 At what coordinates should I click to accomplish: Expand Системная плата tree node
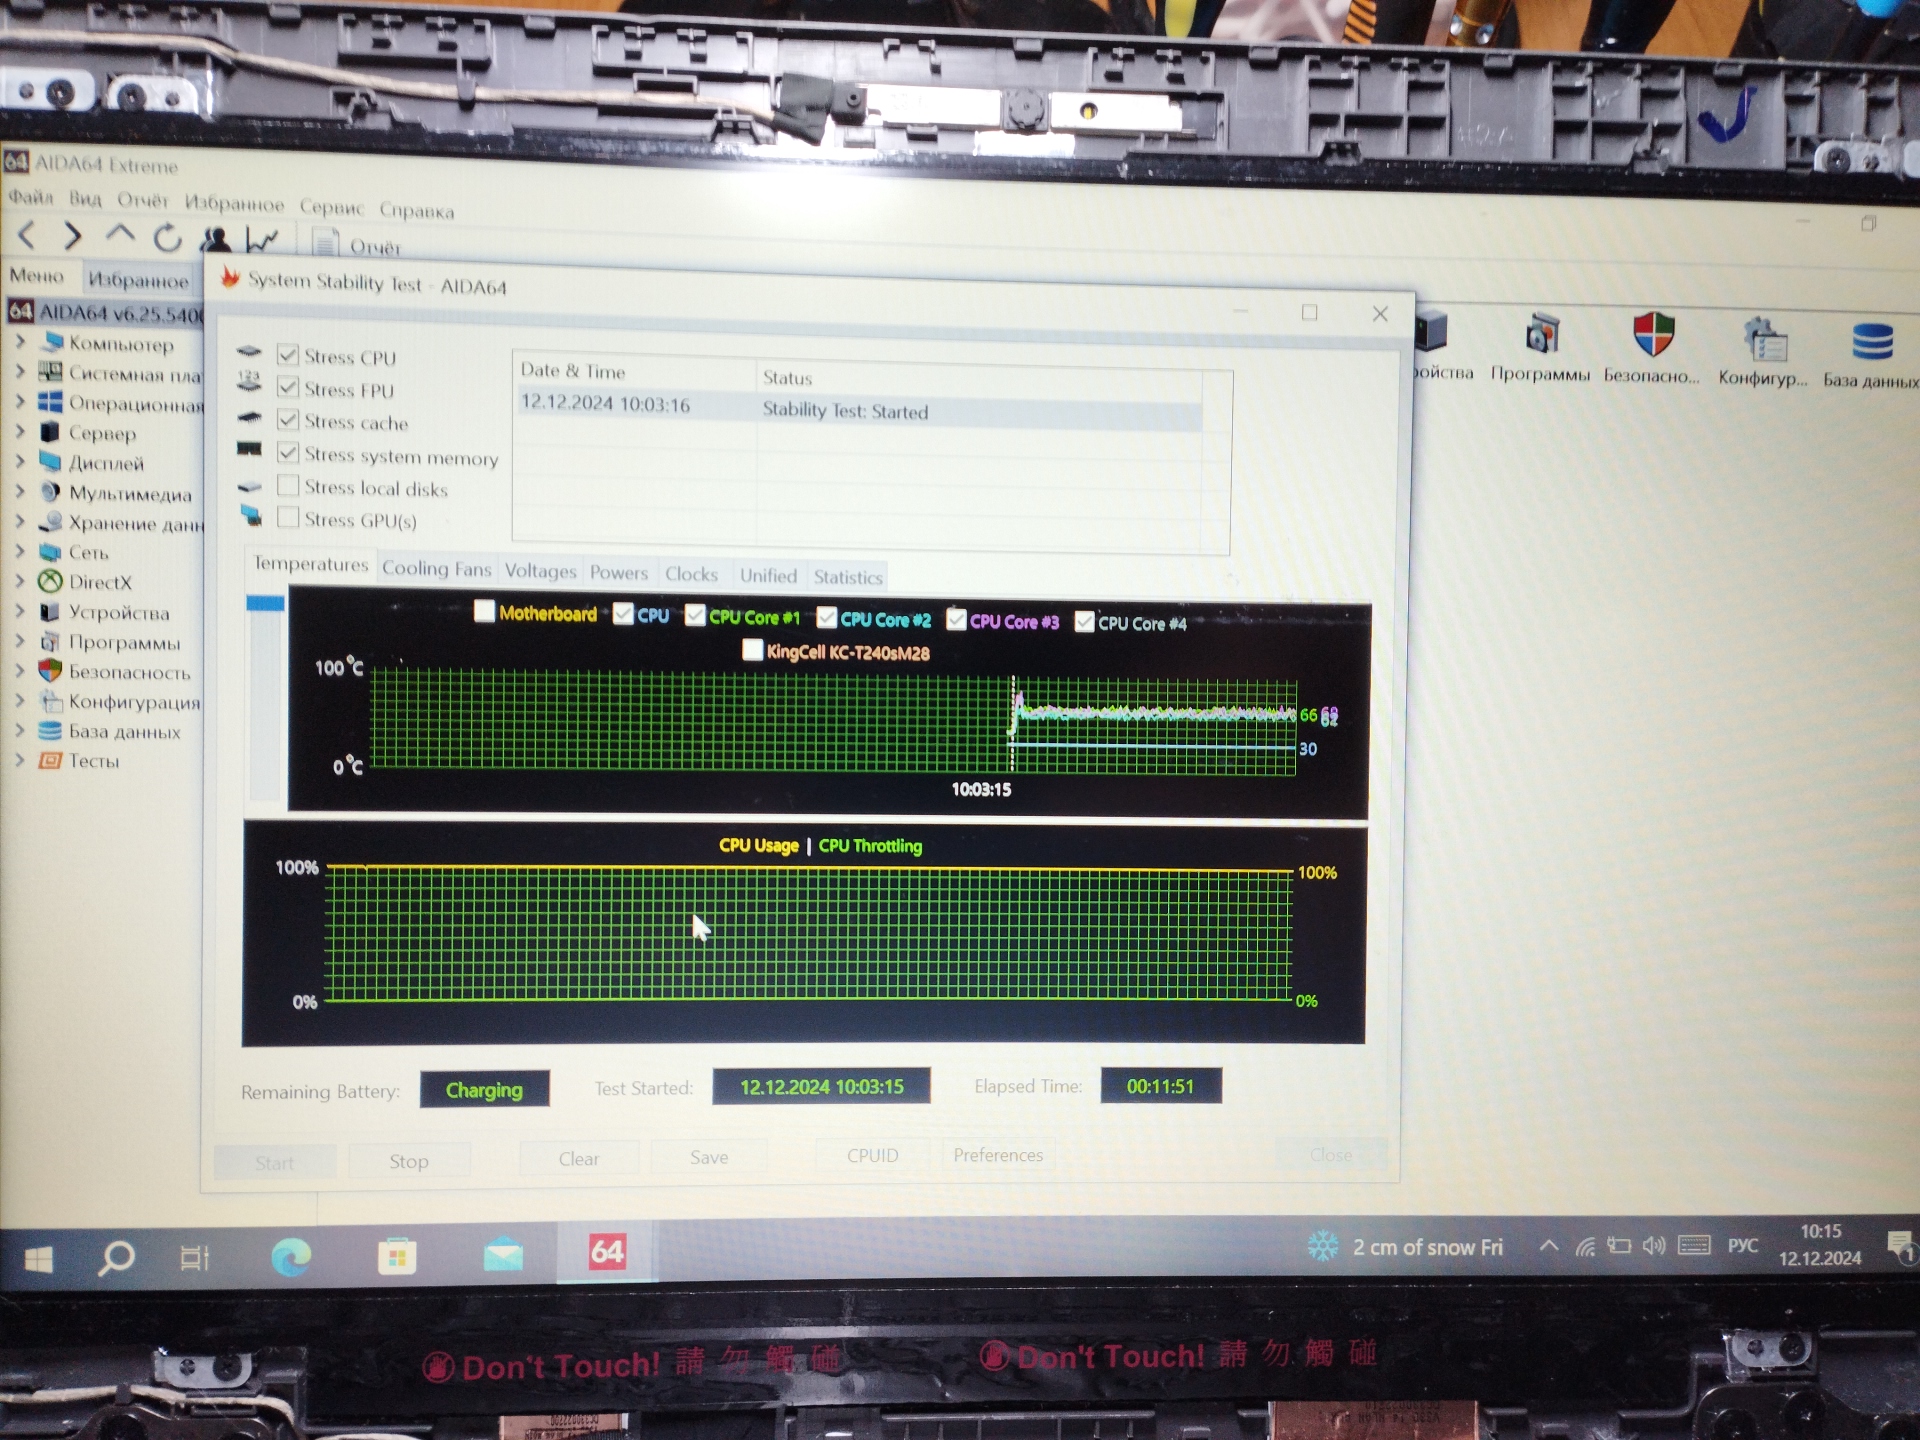coord(19,372)
